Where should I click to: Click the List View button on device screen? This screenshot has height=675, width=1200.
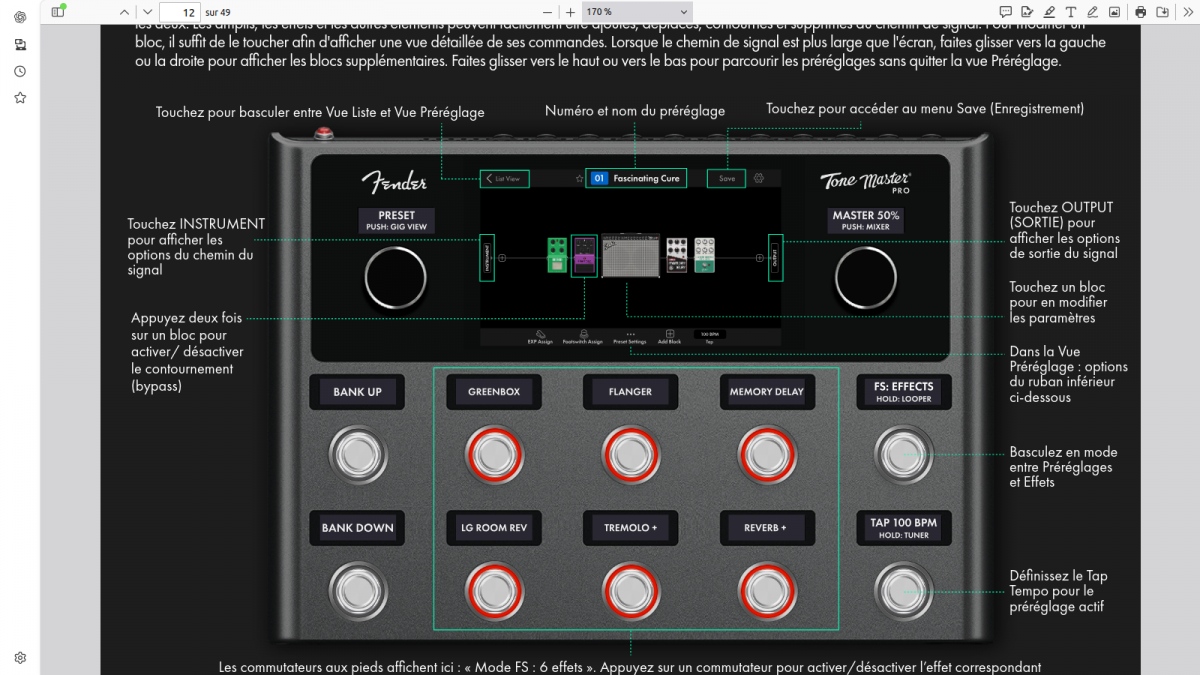505,179
